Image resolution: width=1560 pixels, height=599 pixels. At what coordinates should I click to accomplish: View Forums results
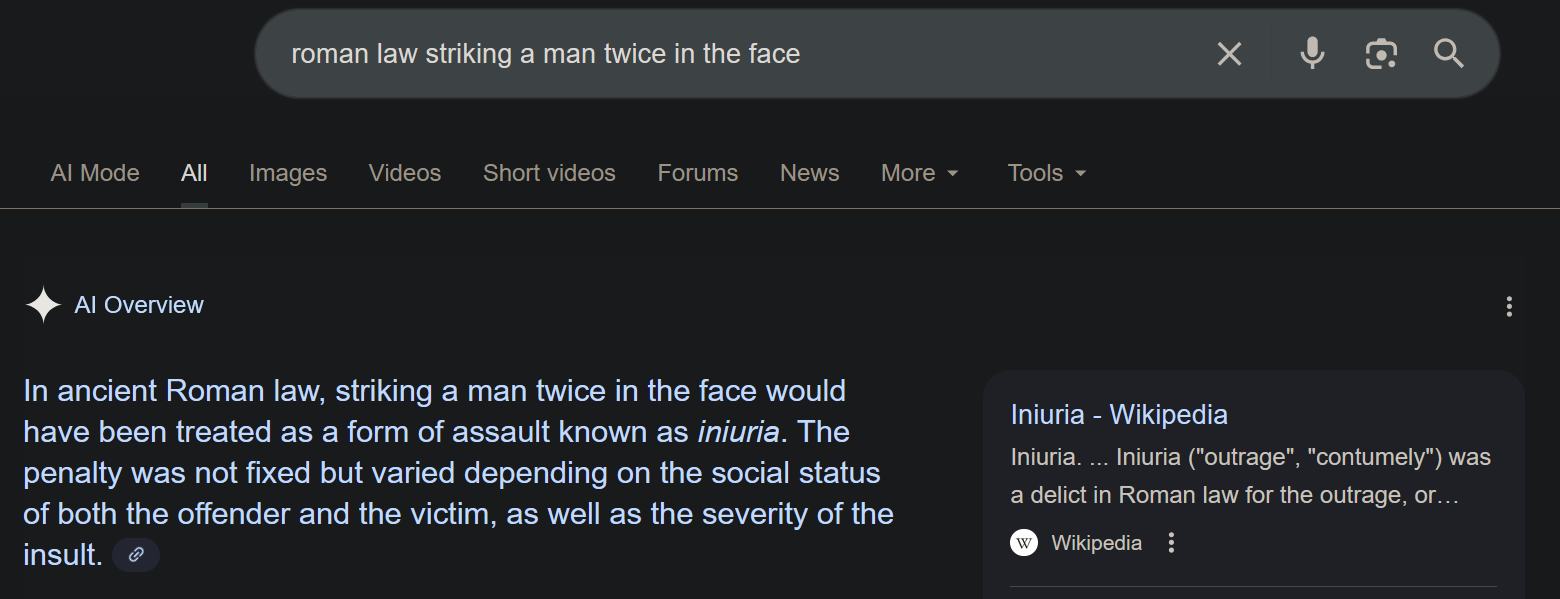point(697,173)
